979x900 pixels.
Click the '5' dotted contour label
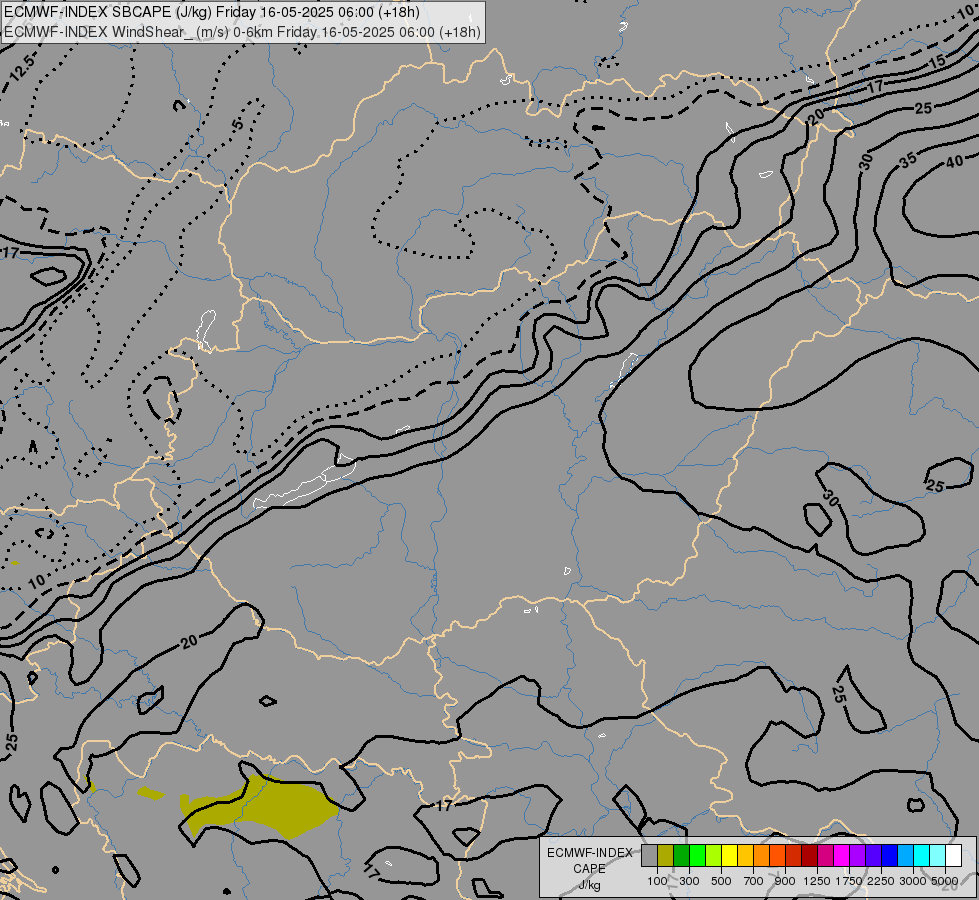[237, 124]
